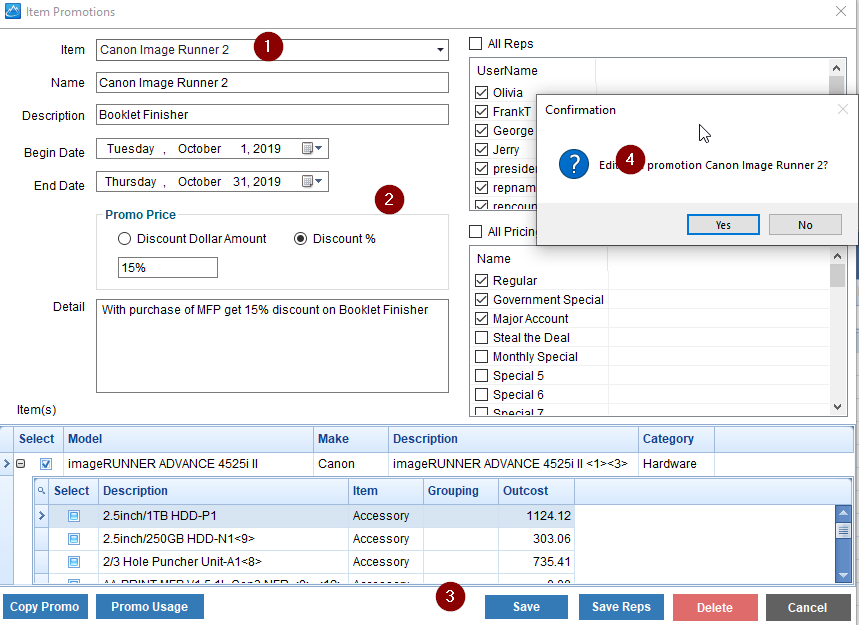Choose the Discount Dollar Amount radio option
This screenshot has height=625, width=859.
point(124,239)
